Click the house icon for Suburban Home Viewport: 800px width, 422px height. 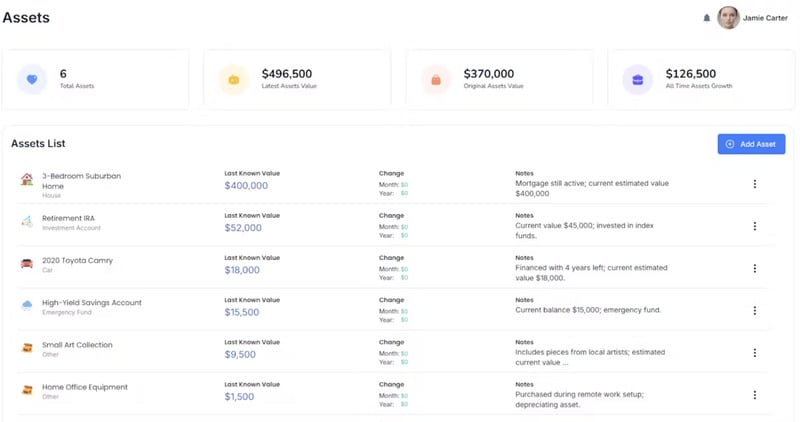coord(27,180)
